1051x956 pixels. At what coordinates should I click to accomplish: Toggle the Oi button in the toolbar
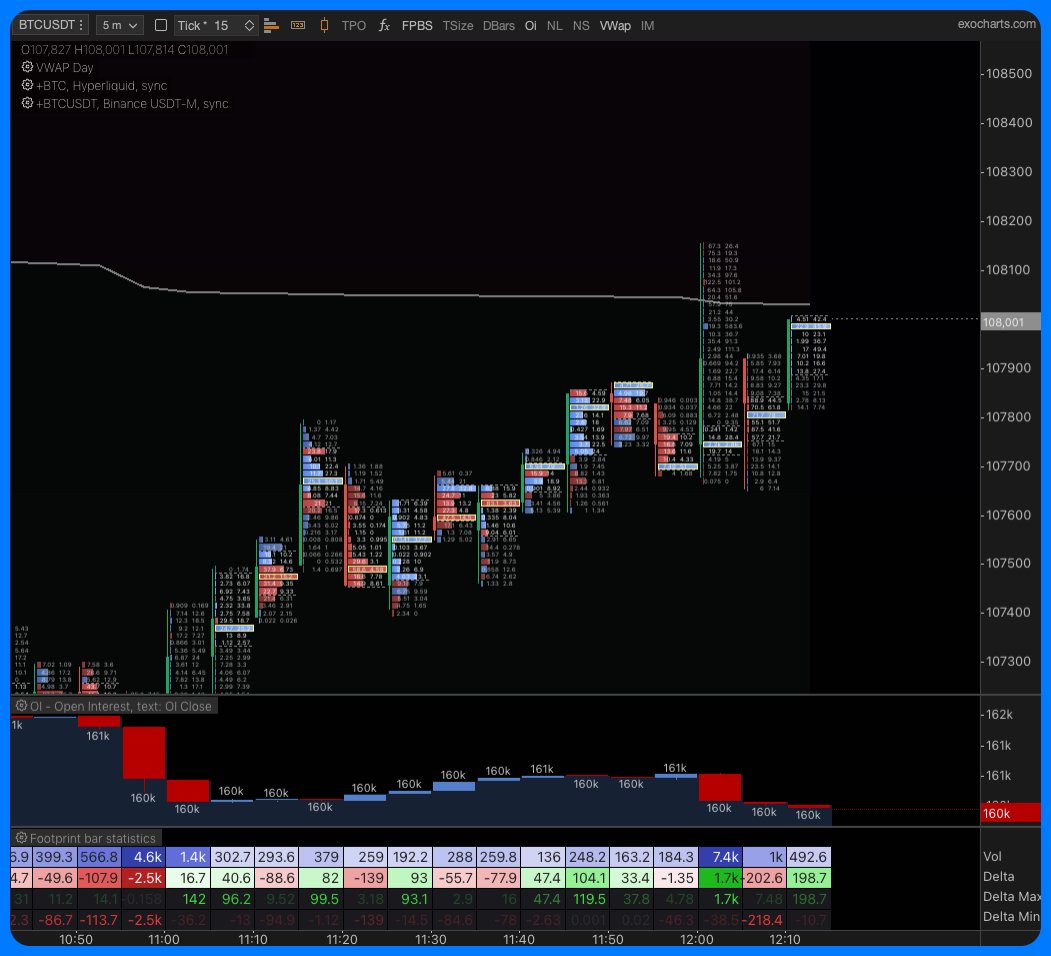[x=530, y=26]
